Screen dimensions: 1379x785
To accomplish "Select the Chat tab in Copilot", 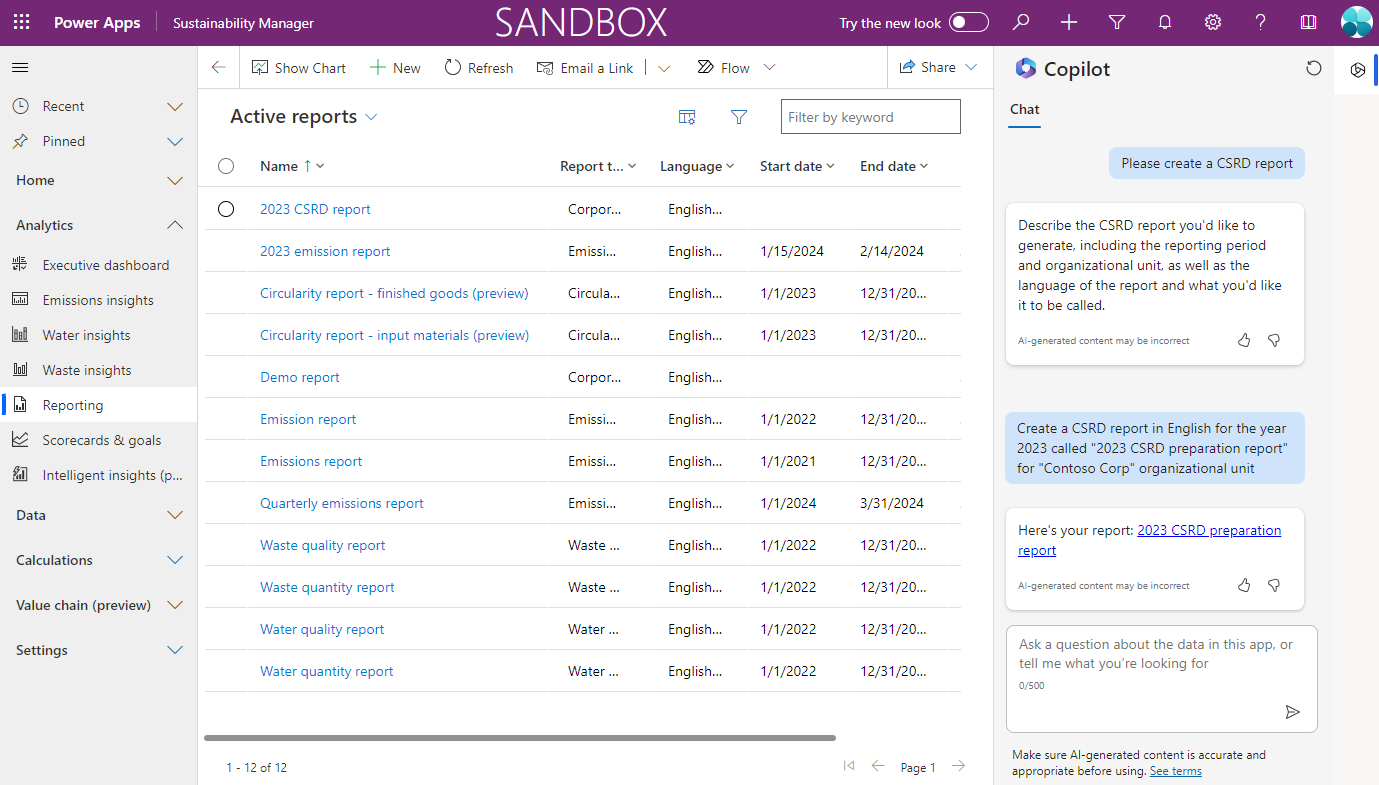I will [1024, 110].
